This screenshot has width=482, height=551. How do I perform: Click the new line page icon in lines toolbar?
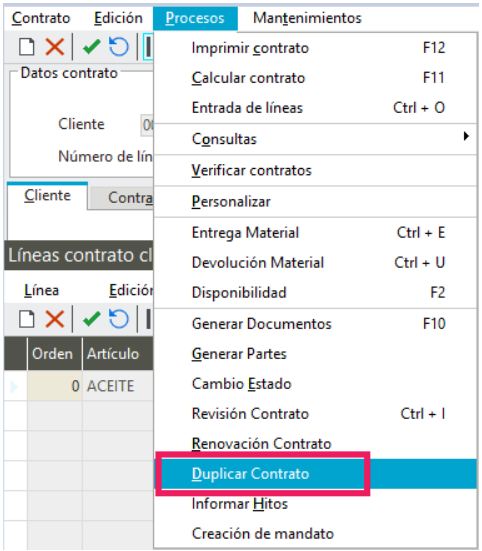tap(27, 319)
